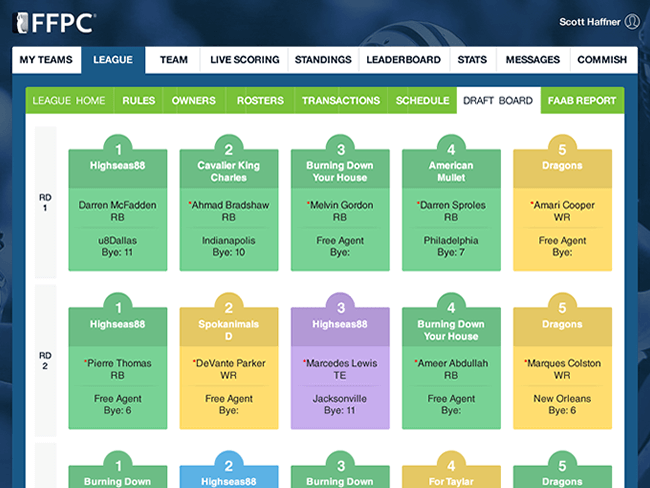Select the Pierre Thomas player name

(119, 363)
